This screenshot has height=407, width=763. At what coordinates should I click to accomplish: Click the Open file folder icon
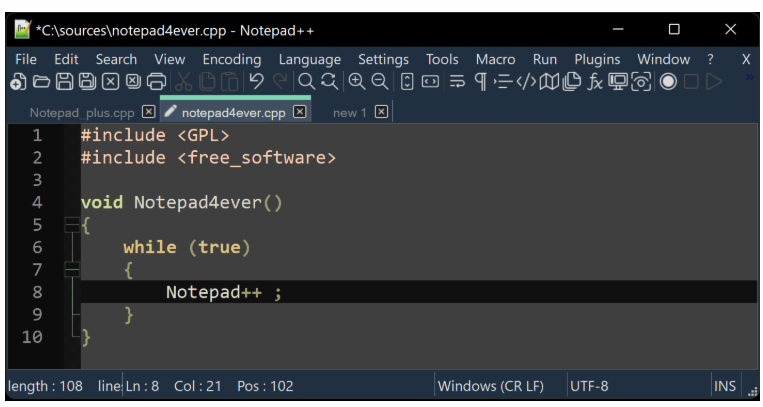41,81
